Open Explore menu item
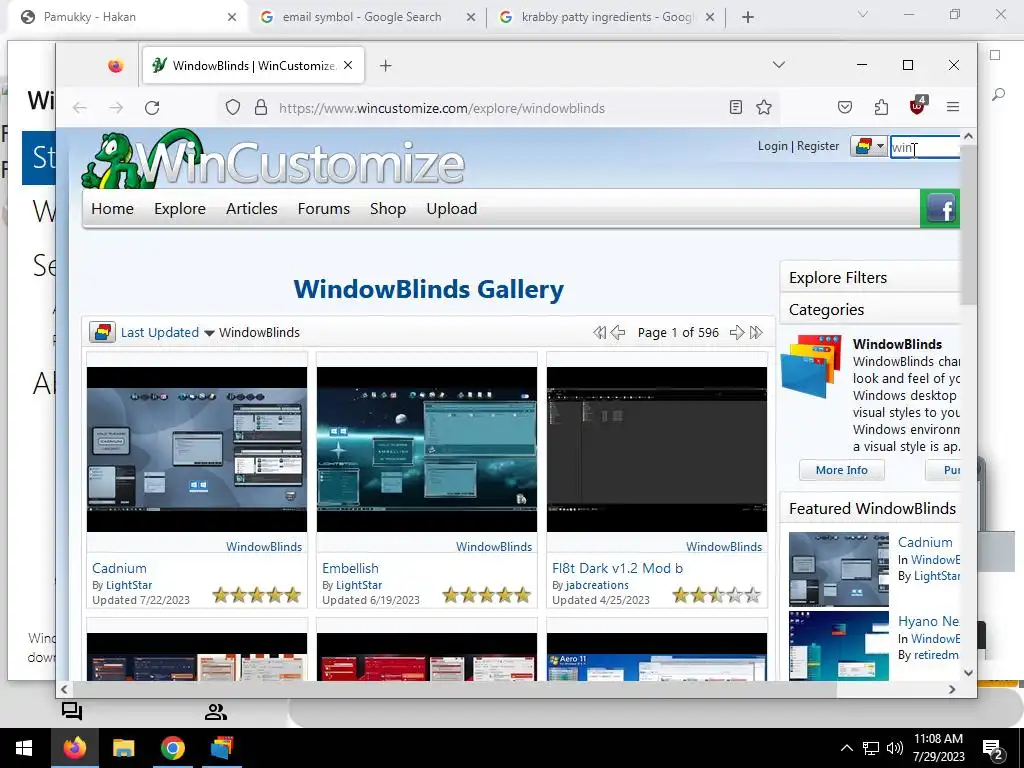The width and height of the screenshot is (1024, 768). coord(180,209)
